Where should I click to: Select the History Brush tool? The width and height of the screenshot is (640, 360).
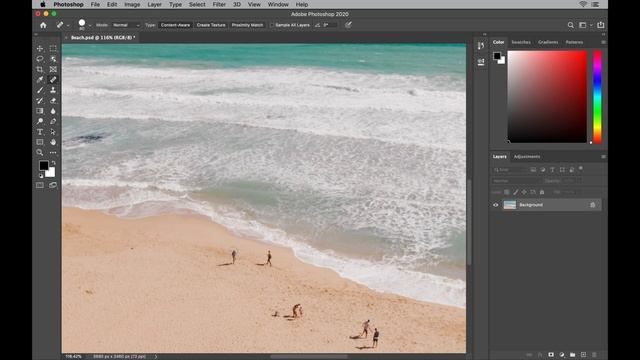pos(40,101)
